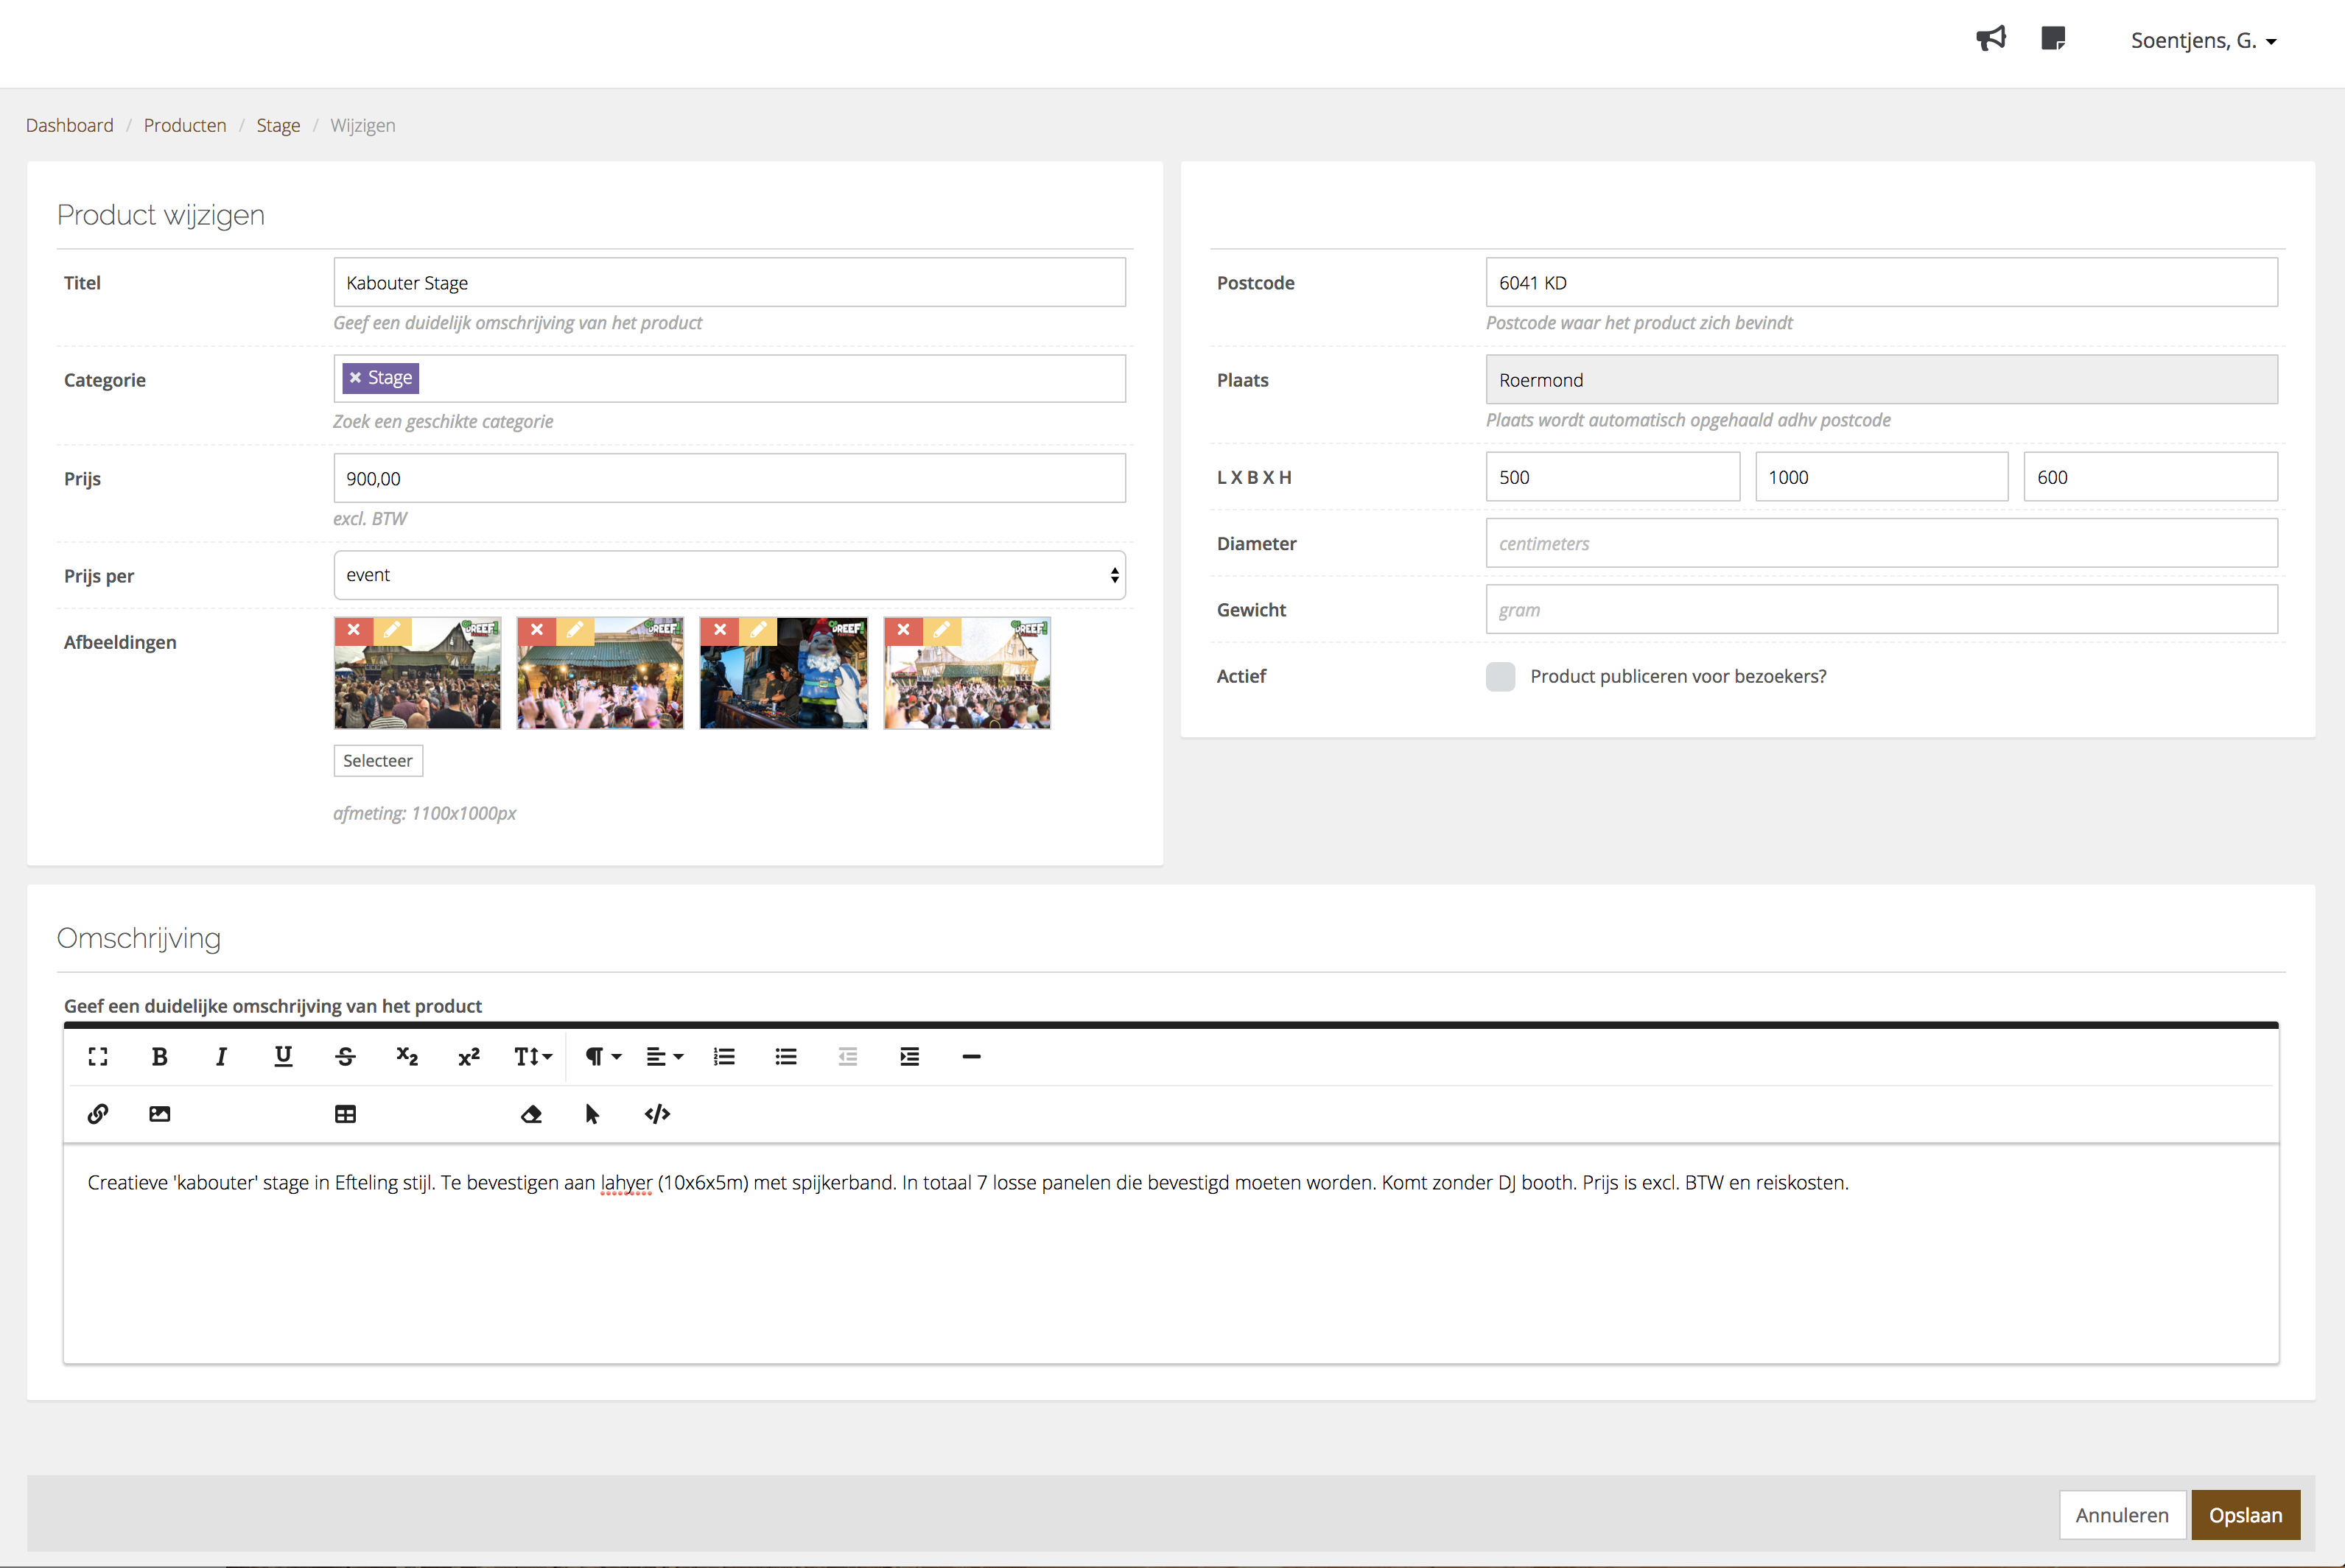Apply italic formatting in editor

coord(221,1057)
